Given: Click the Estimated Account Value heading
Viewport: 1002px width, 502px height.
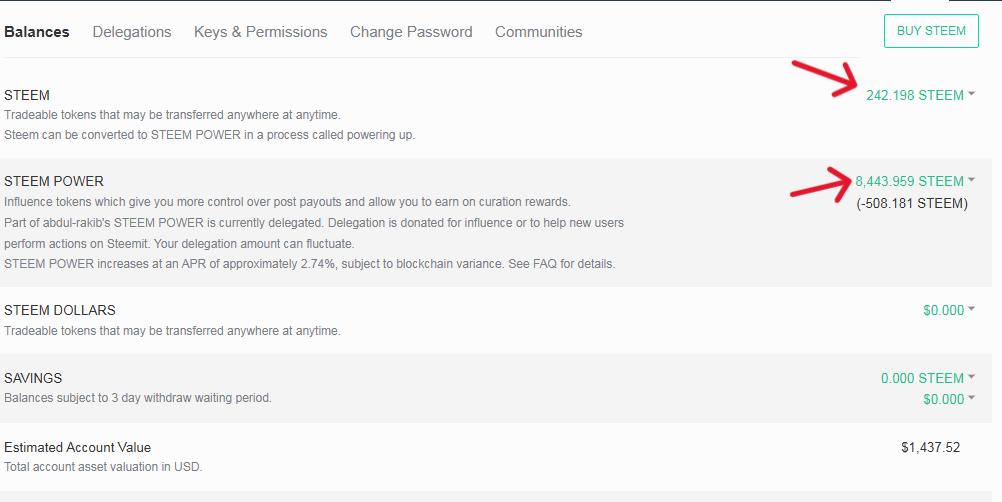Looking at the screenshot, I should (77, 448).
